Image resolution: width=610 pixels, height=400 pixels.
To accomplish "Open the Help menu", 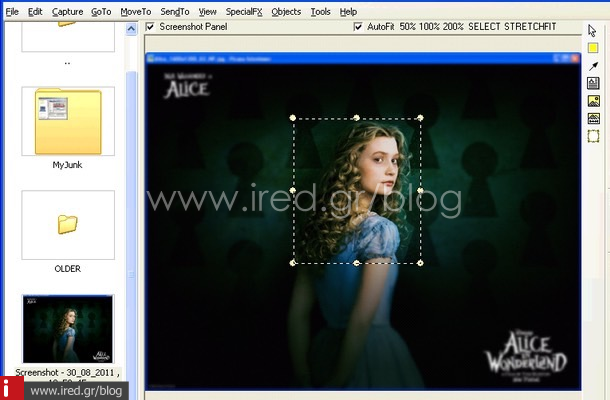I will point(348,12).
